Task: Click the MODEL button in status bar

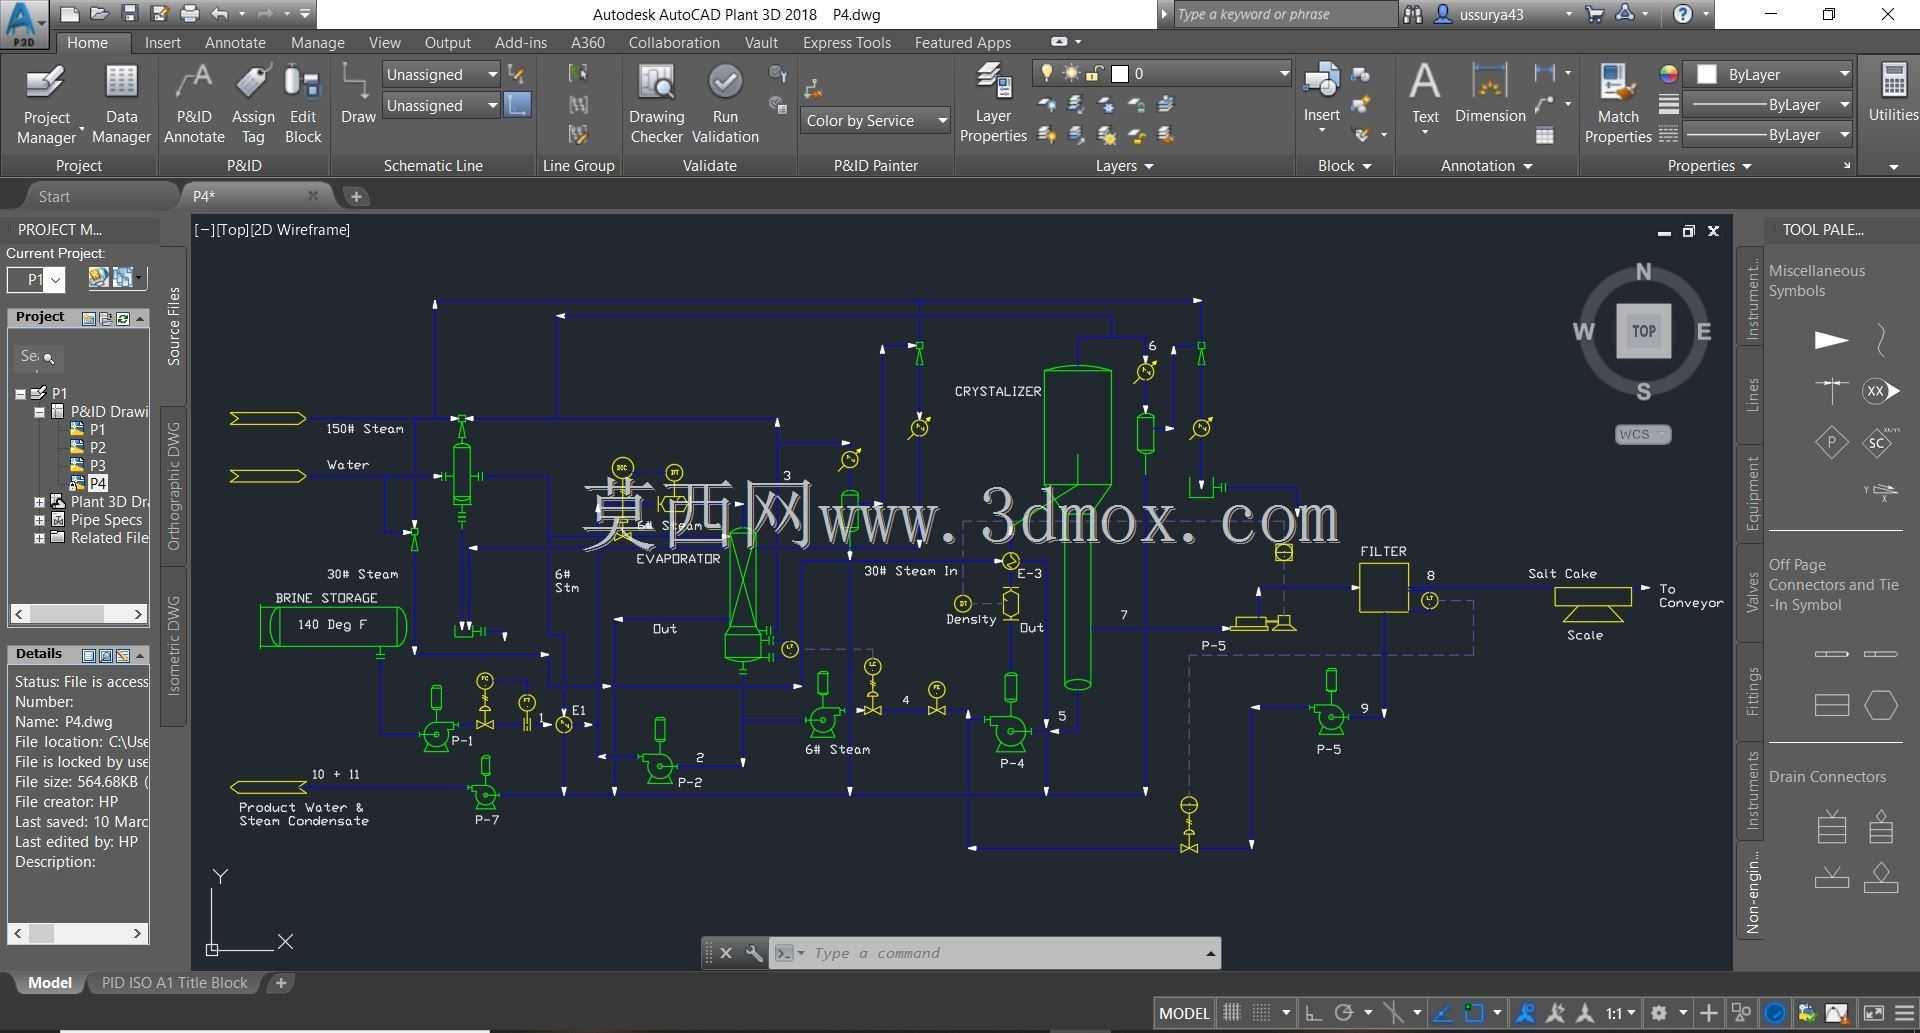Action: [x=1184, y=1013]
